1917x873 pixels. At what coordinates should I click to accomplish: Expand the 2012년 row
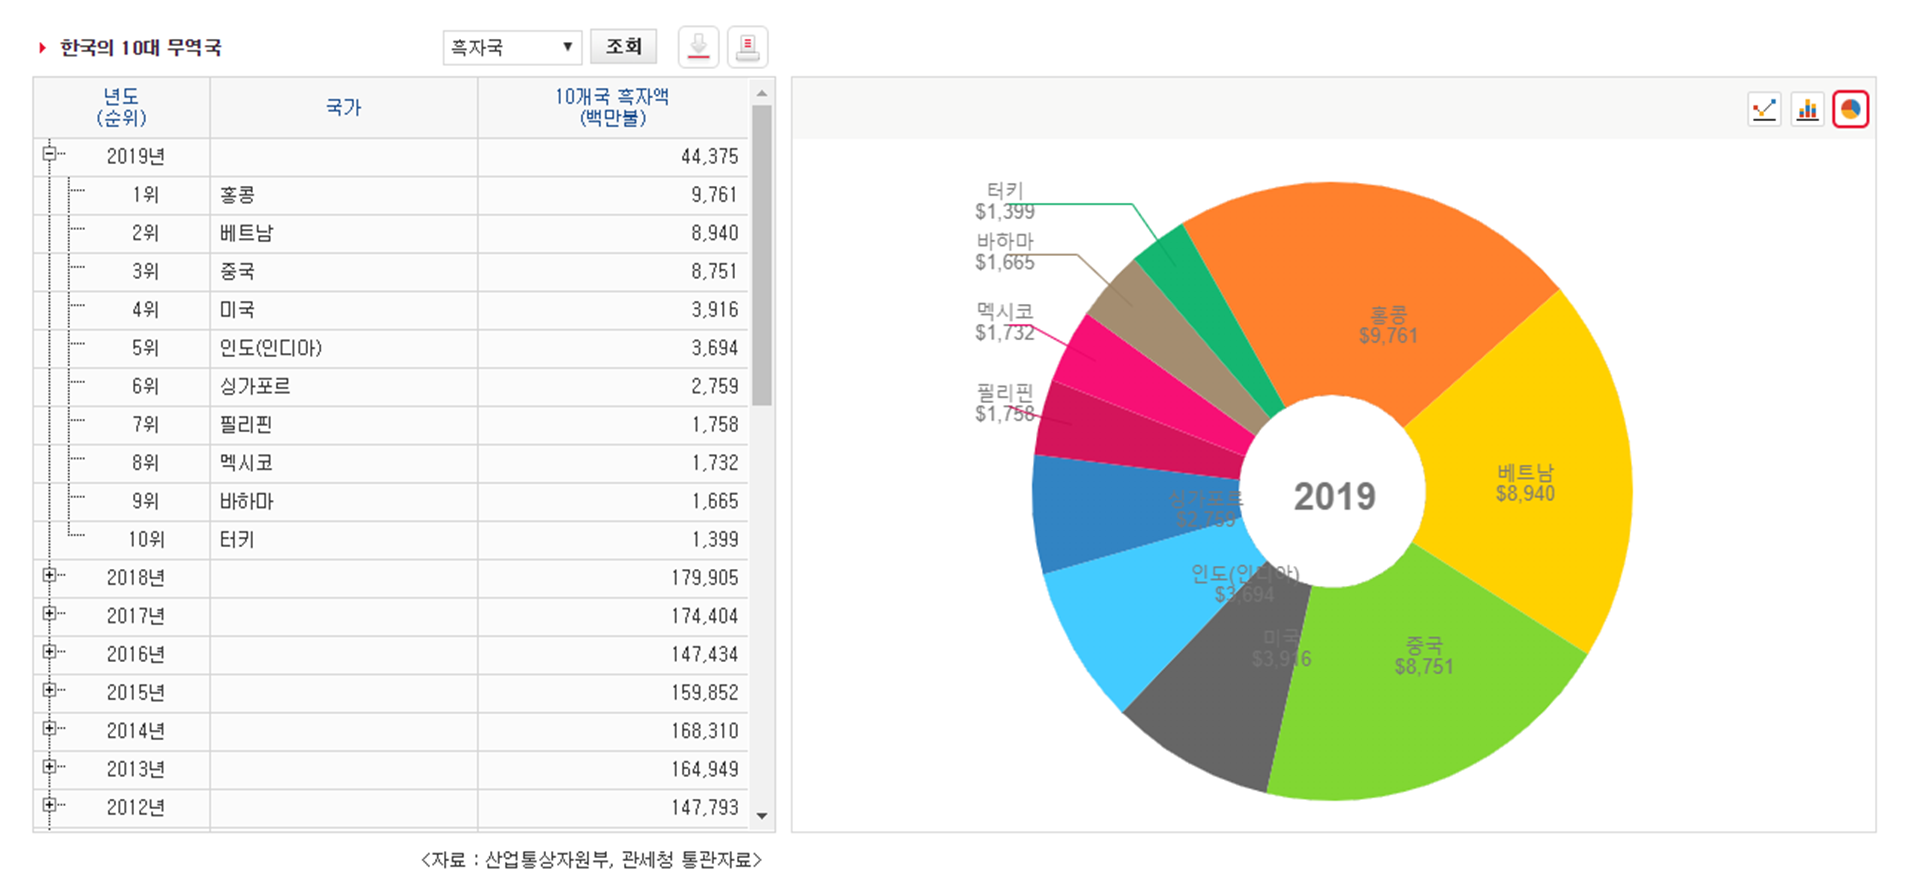(x=49, y=805)
